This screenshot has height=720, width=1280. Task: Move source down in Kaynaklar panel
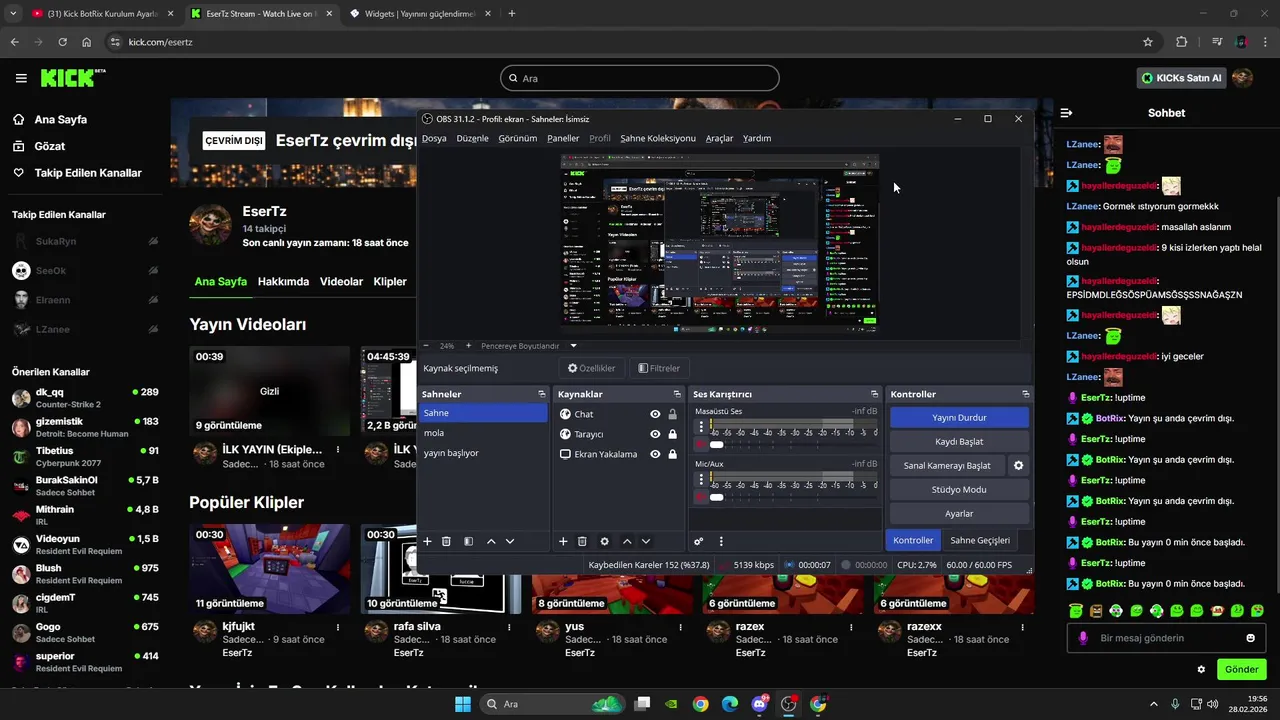point(646,541)
